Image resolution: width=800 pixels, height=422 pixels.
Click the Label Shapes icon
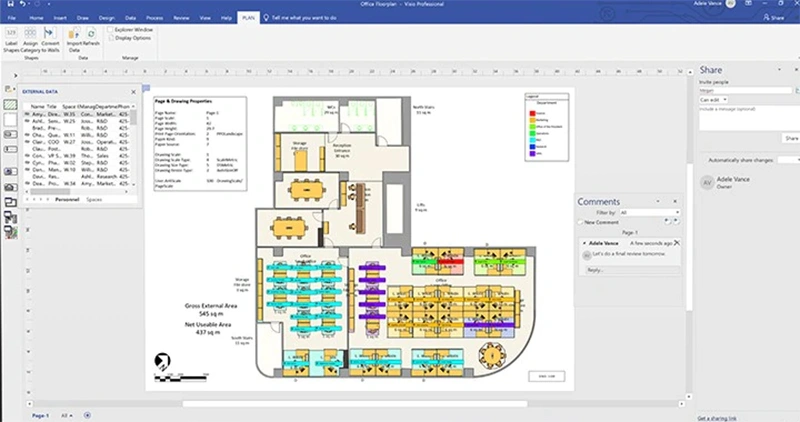pyautogui.click(x=11, y=36)
